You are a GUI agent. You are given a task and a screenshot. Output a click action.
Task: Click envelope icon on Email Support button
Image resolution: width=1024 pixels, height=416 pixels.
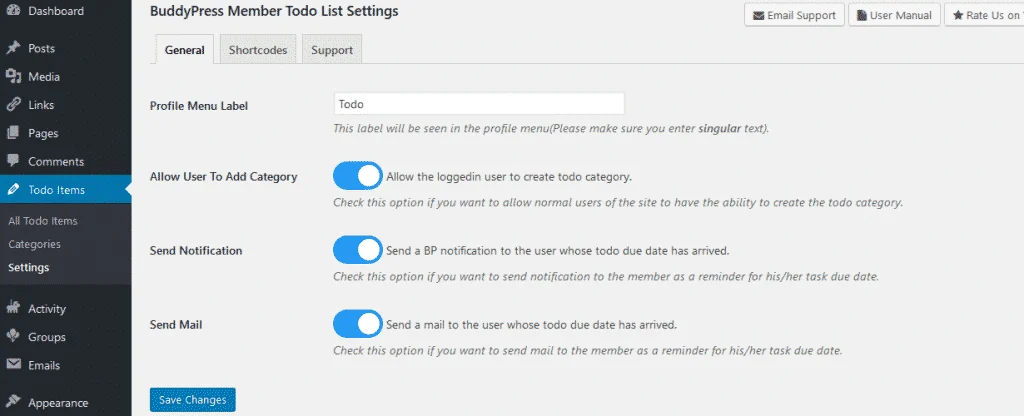758,15
